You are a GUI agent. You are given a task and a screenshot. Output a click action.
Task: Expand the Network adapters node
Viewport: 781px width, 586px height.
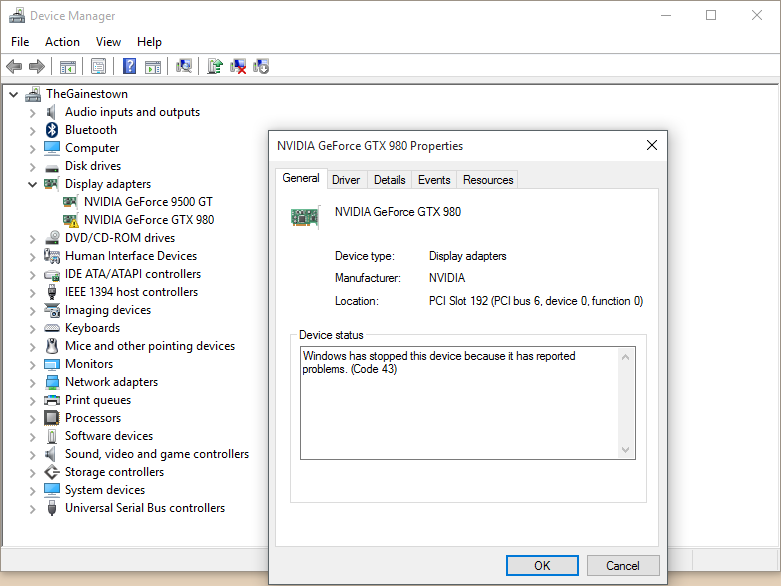coord(33,382)
